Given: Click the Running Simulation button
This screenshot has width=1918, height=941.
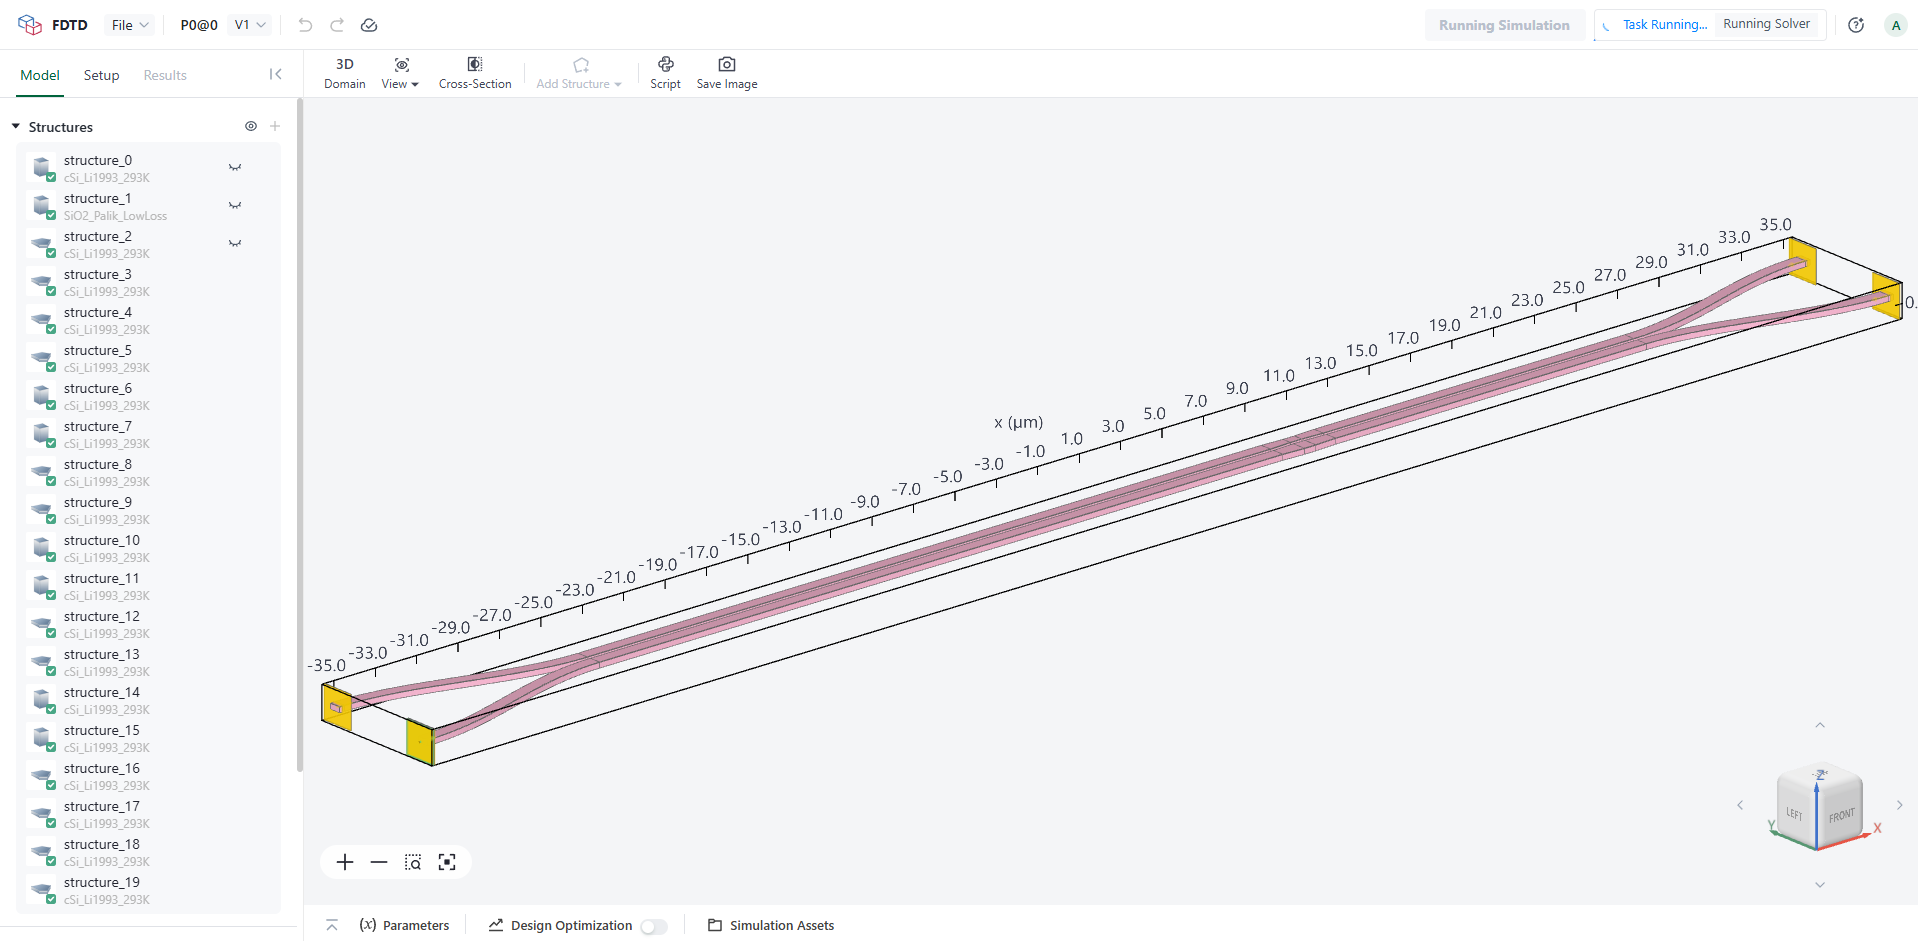Looking at the screenshot, I should 1504,25.
